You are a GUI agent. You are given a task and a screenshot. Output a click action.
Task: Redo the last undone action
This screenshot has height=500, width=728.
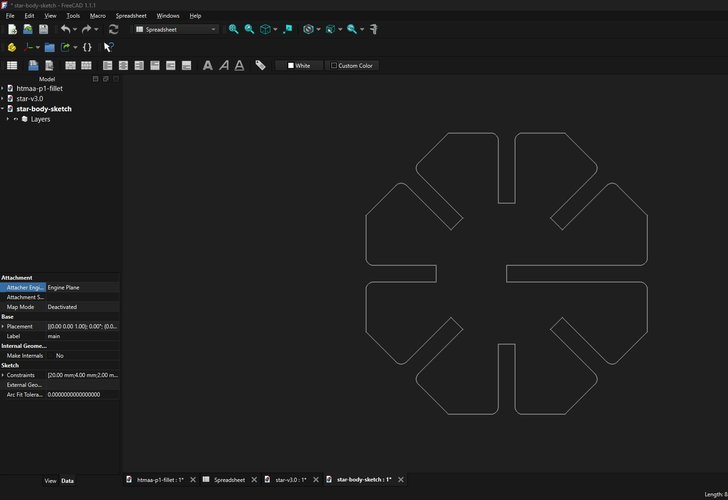(86, 29)
